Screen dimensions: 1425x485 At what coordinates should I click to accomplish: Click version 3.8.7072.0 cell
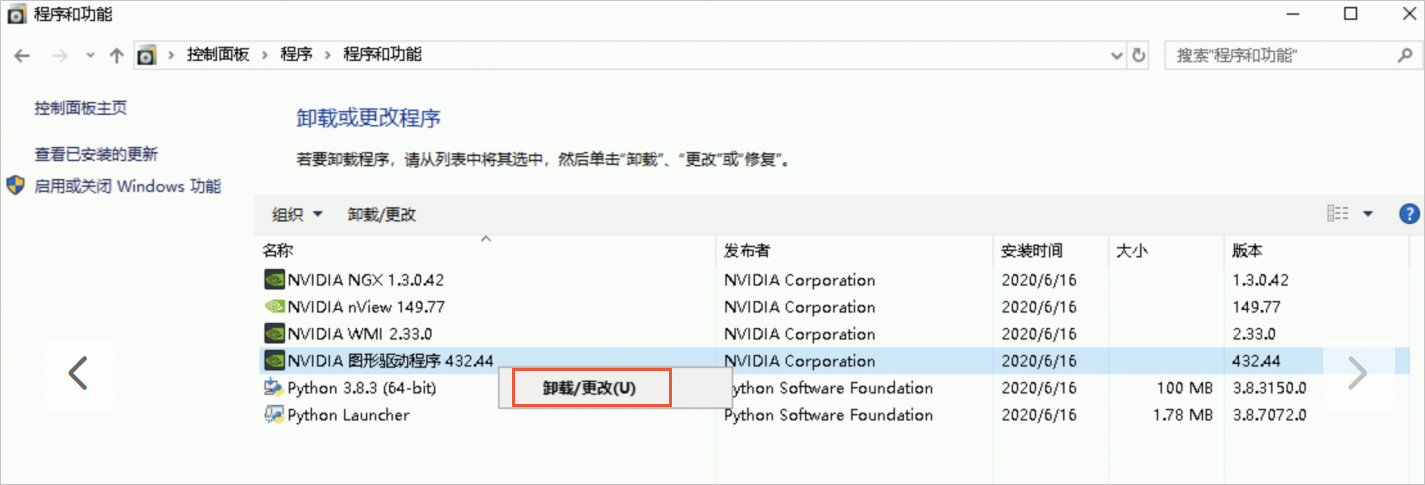click(1270, 415)
